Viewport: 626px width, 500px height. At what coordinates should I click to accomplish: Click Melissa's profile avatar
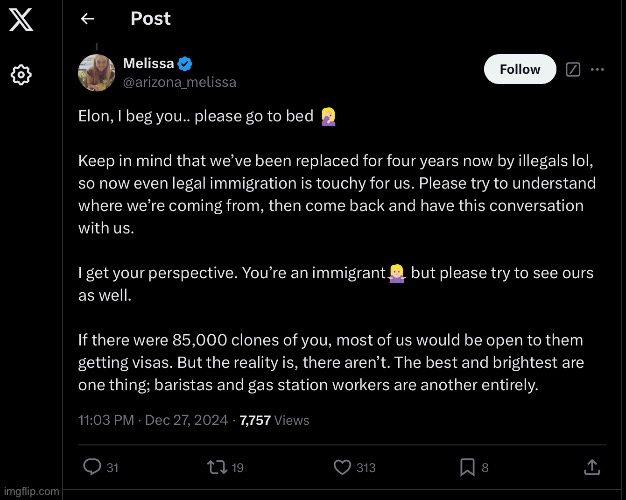(95, 71)
